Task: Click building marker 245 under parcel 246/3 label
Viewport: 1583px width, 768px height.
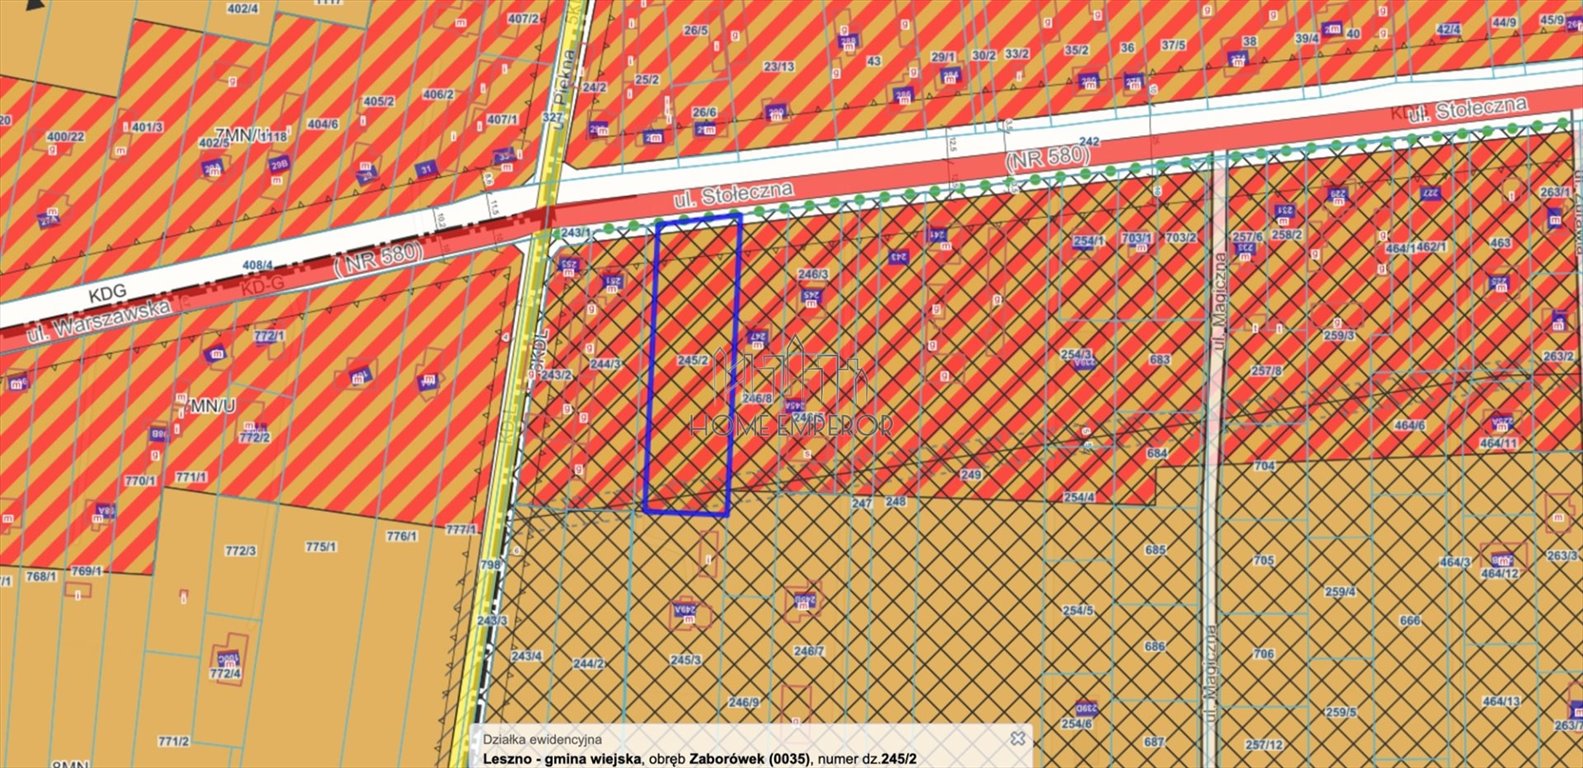Action: (x=810, y=295)
